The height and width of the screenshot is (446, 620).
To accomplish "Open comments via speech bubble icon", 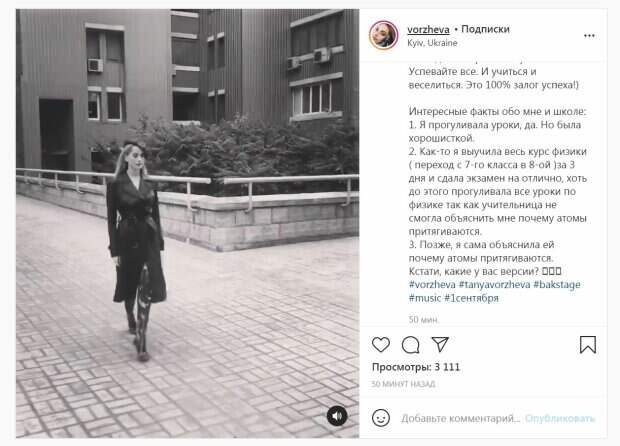I will tap(410, 345).
